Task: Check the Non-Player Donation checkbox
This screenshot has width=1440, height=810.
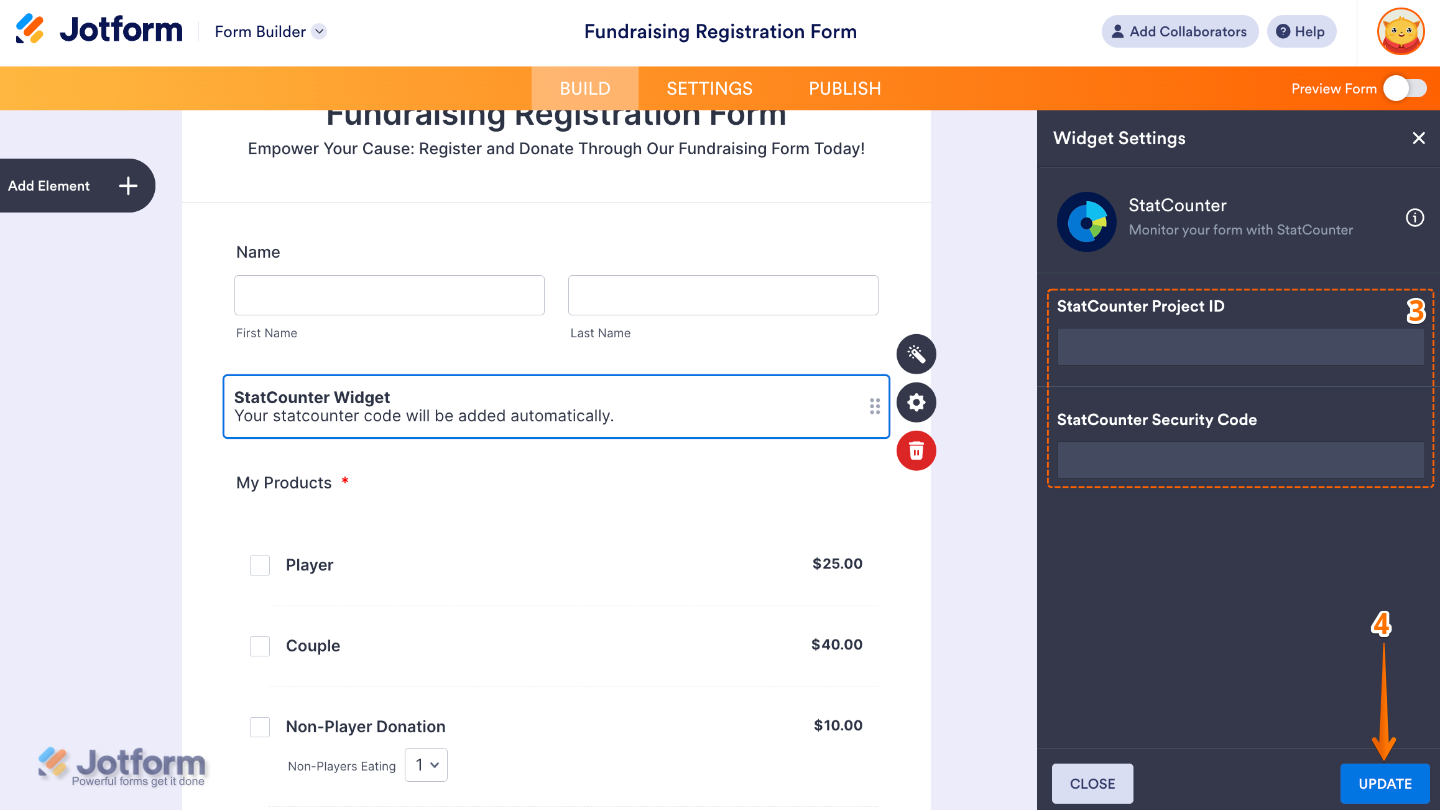Action: (260, 726)
